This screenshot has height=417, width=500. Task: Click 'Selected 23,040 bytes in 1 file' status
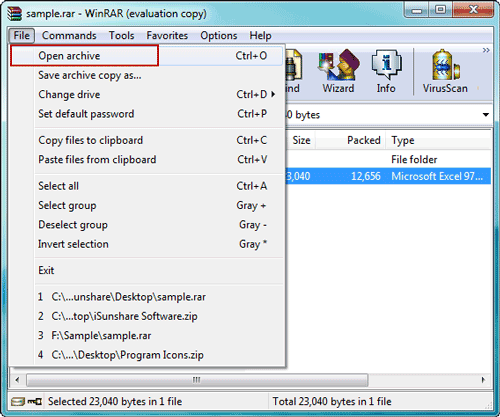(115, 401)
